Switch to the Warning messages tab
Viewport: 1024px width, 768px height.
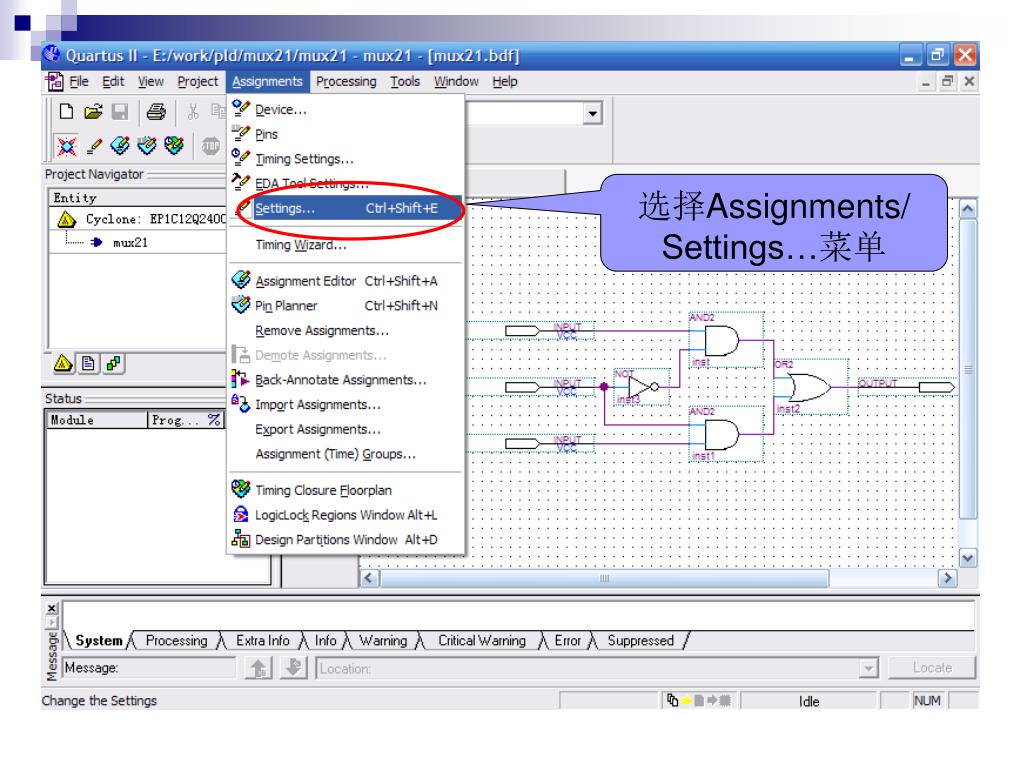coord(383,641)
